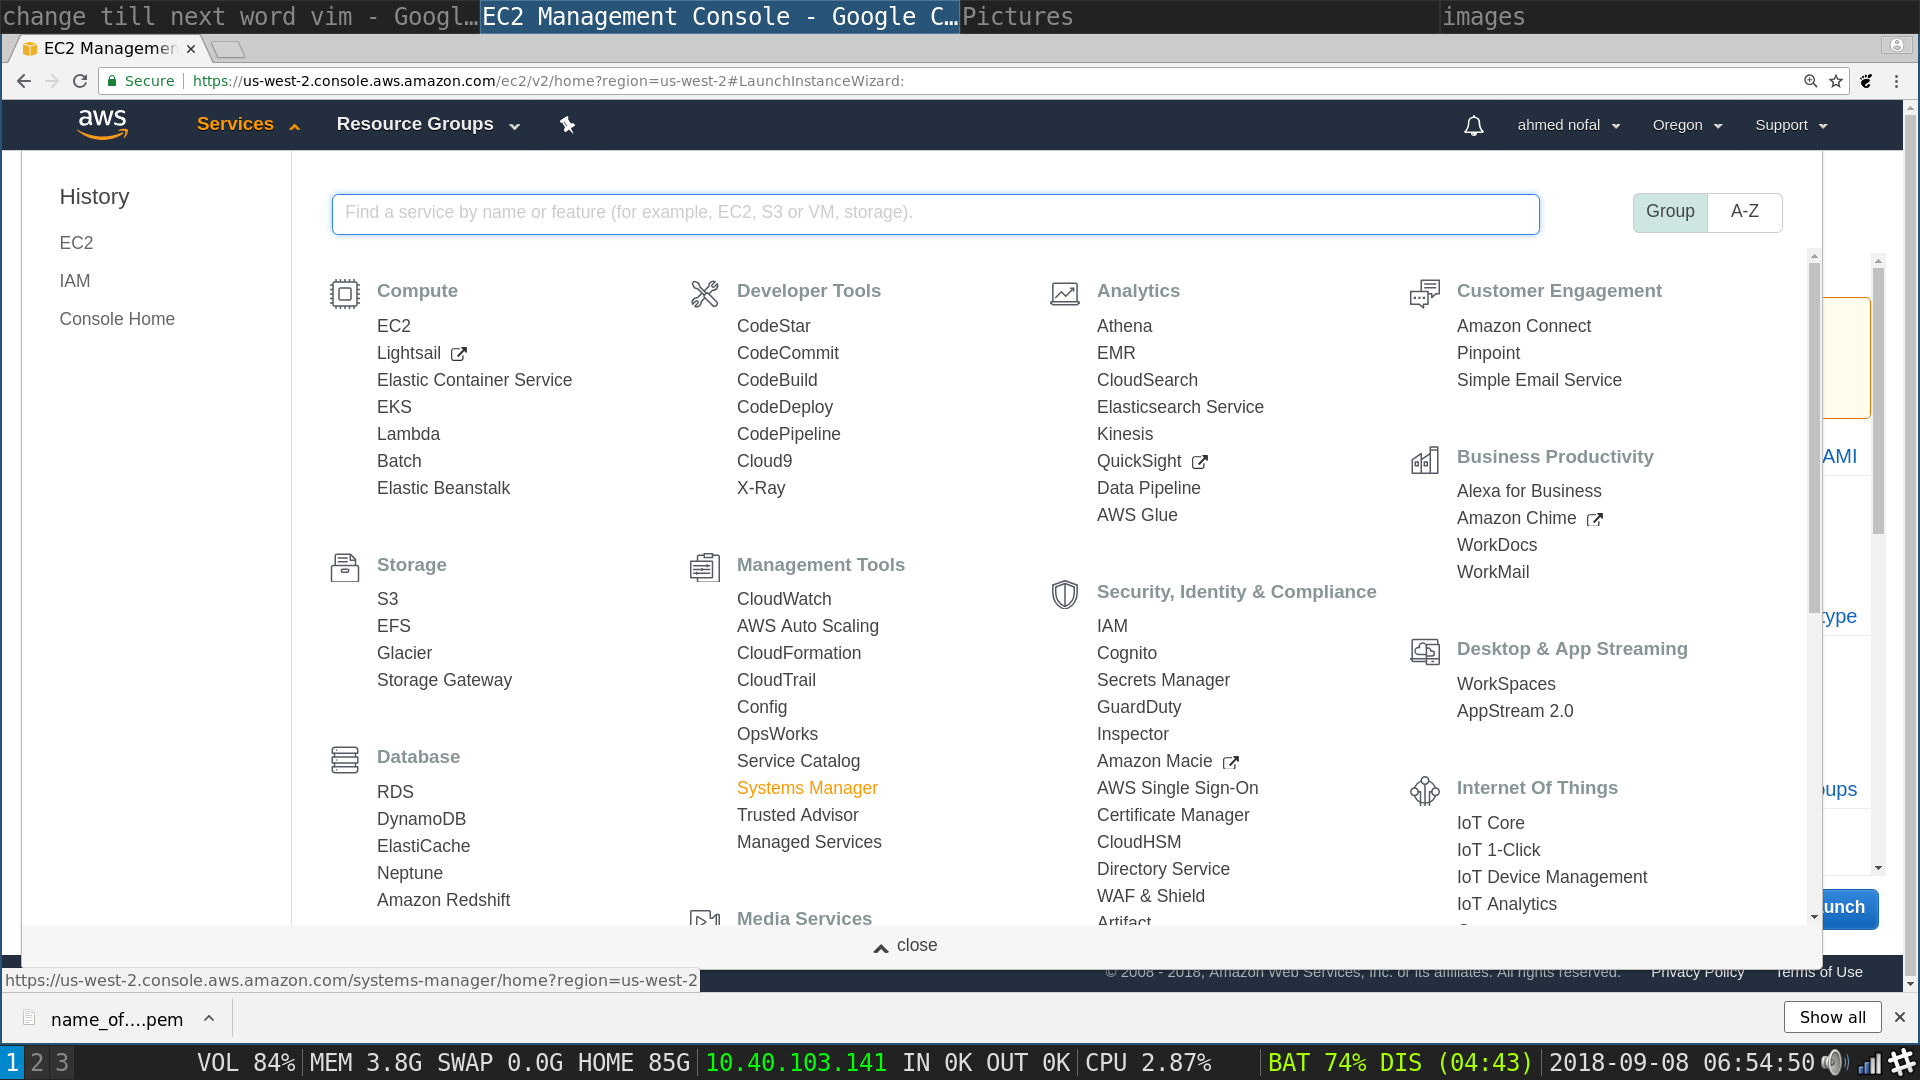Switch service view to A-Z

point(1744,212)
